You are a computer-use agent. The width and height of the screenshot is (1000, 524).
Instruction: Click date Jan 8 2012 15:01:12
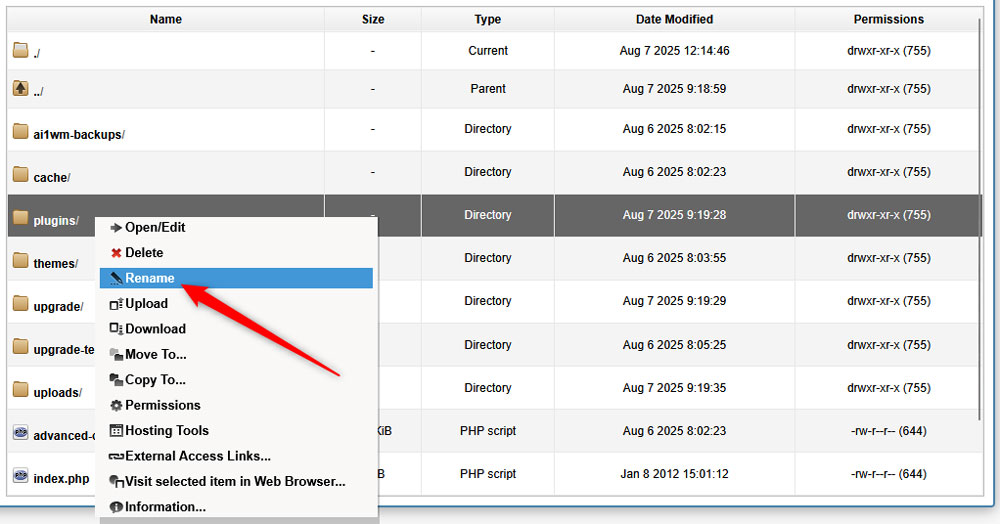674,474
